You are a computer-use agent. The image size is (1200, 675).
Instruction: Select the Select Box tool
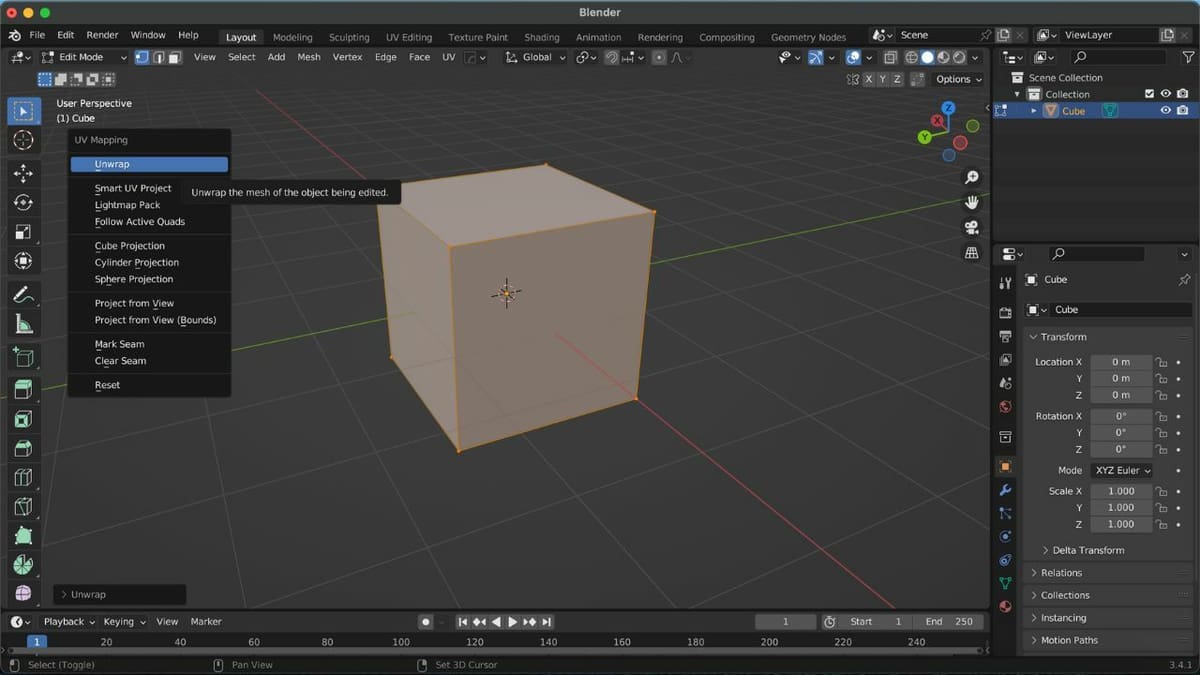(23, 111)
